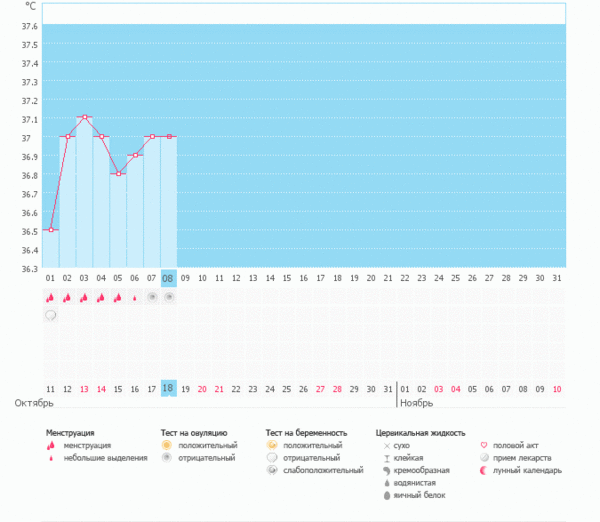Viewport: 600px width, 522px height.
Task: Click the 36.5 temperature point on chart
Action: tap(51, 230)
